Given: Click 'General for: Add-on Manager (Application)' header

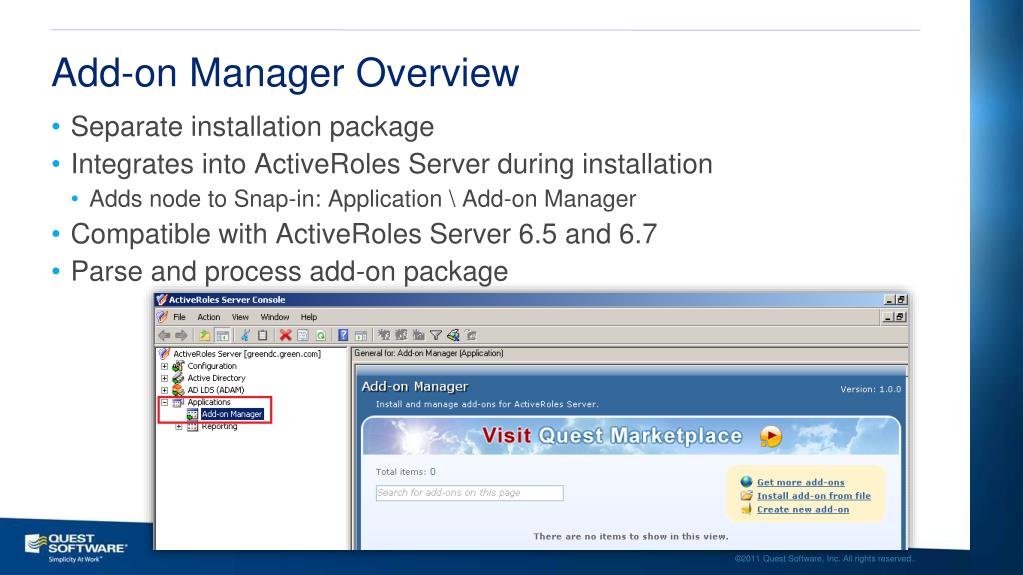Looking at the screenshot, I should tap(429, 353).
